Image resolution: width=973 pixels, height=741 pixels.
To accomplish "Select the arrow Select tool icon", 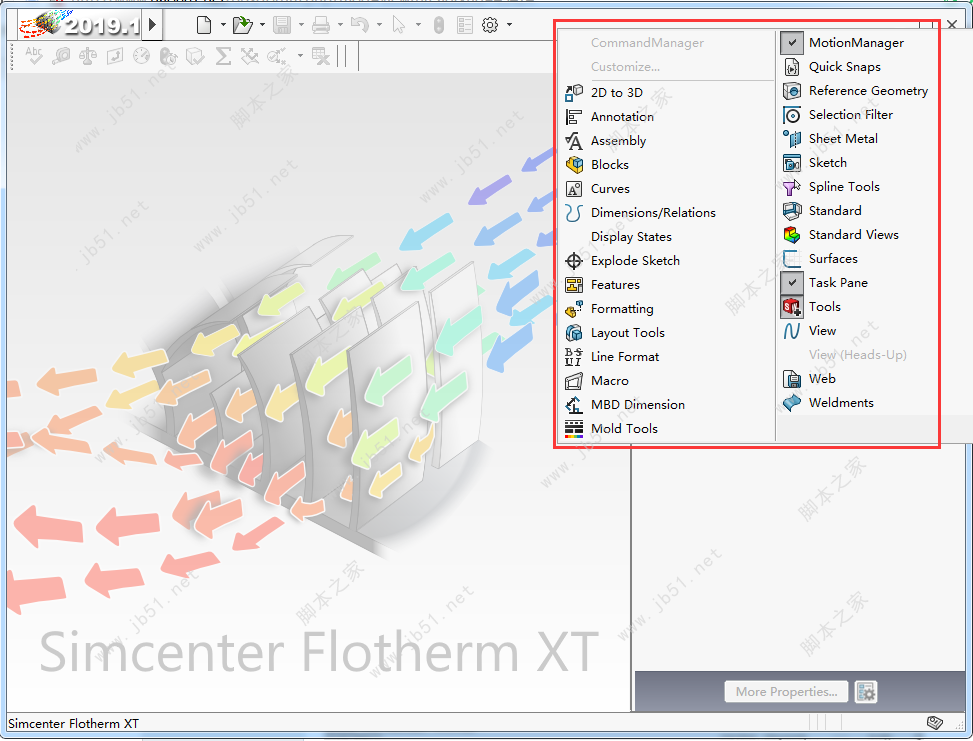I will (399, 24).
